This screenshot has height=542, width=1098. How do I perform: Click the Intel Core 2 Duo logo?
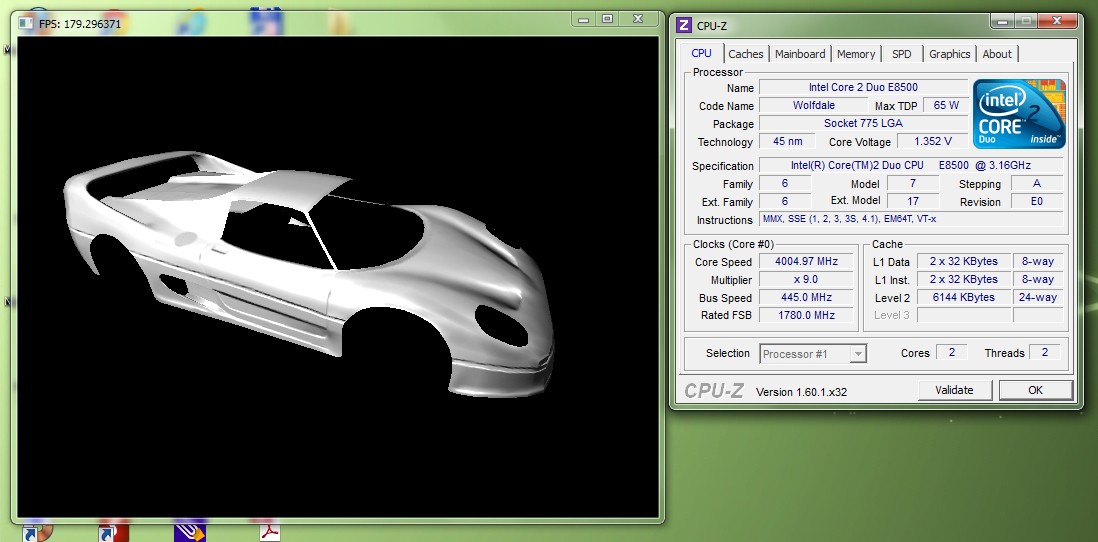coord(1019,114)
